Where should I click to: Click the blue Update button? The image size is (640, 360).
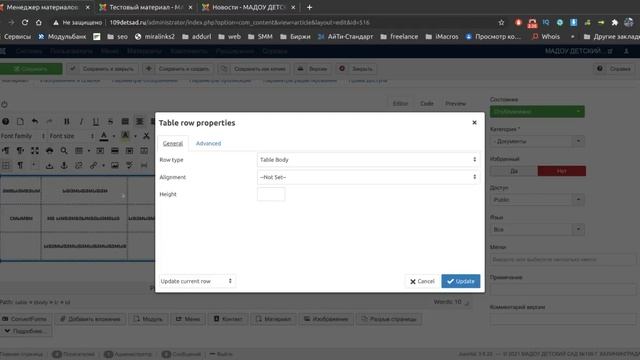tap(460, 281)
